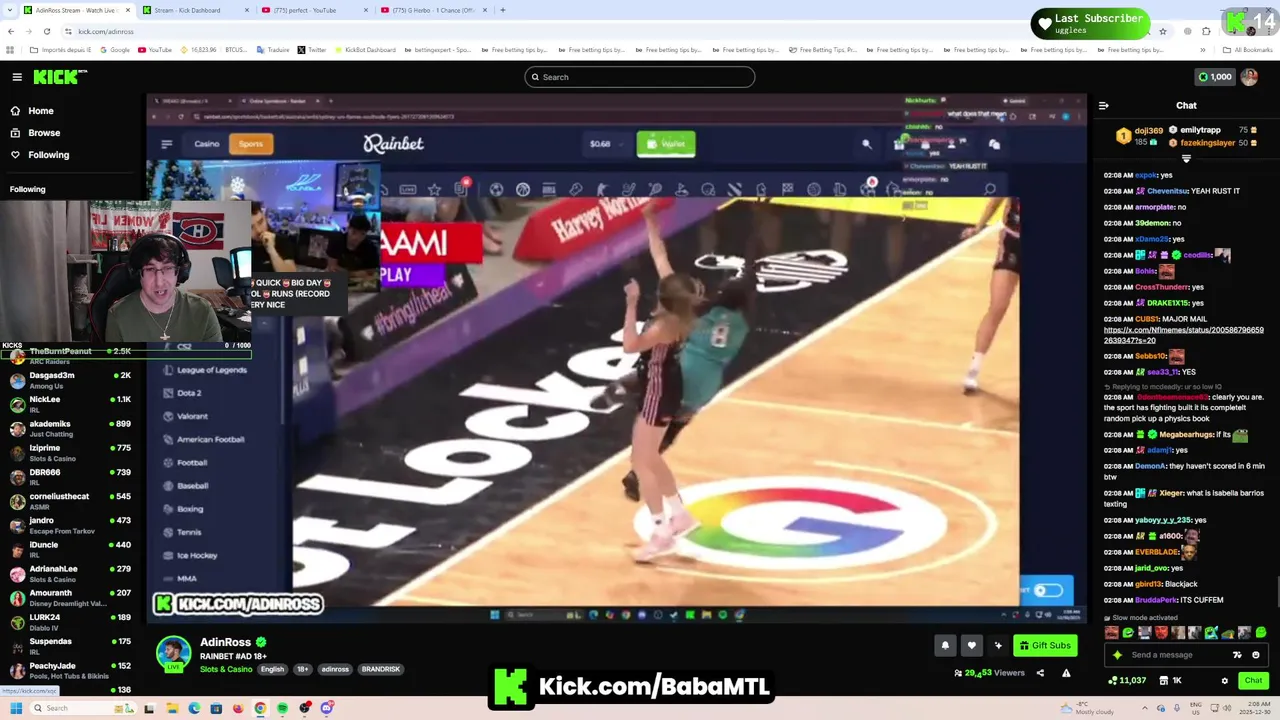Open the chat settings gear
1280x720 pixels.
click(x=1224, y=681)
